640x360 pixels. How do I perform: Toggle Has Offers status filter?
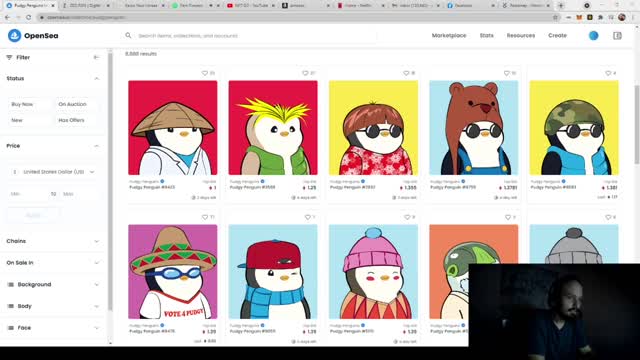77,120
